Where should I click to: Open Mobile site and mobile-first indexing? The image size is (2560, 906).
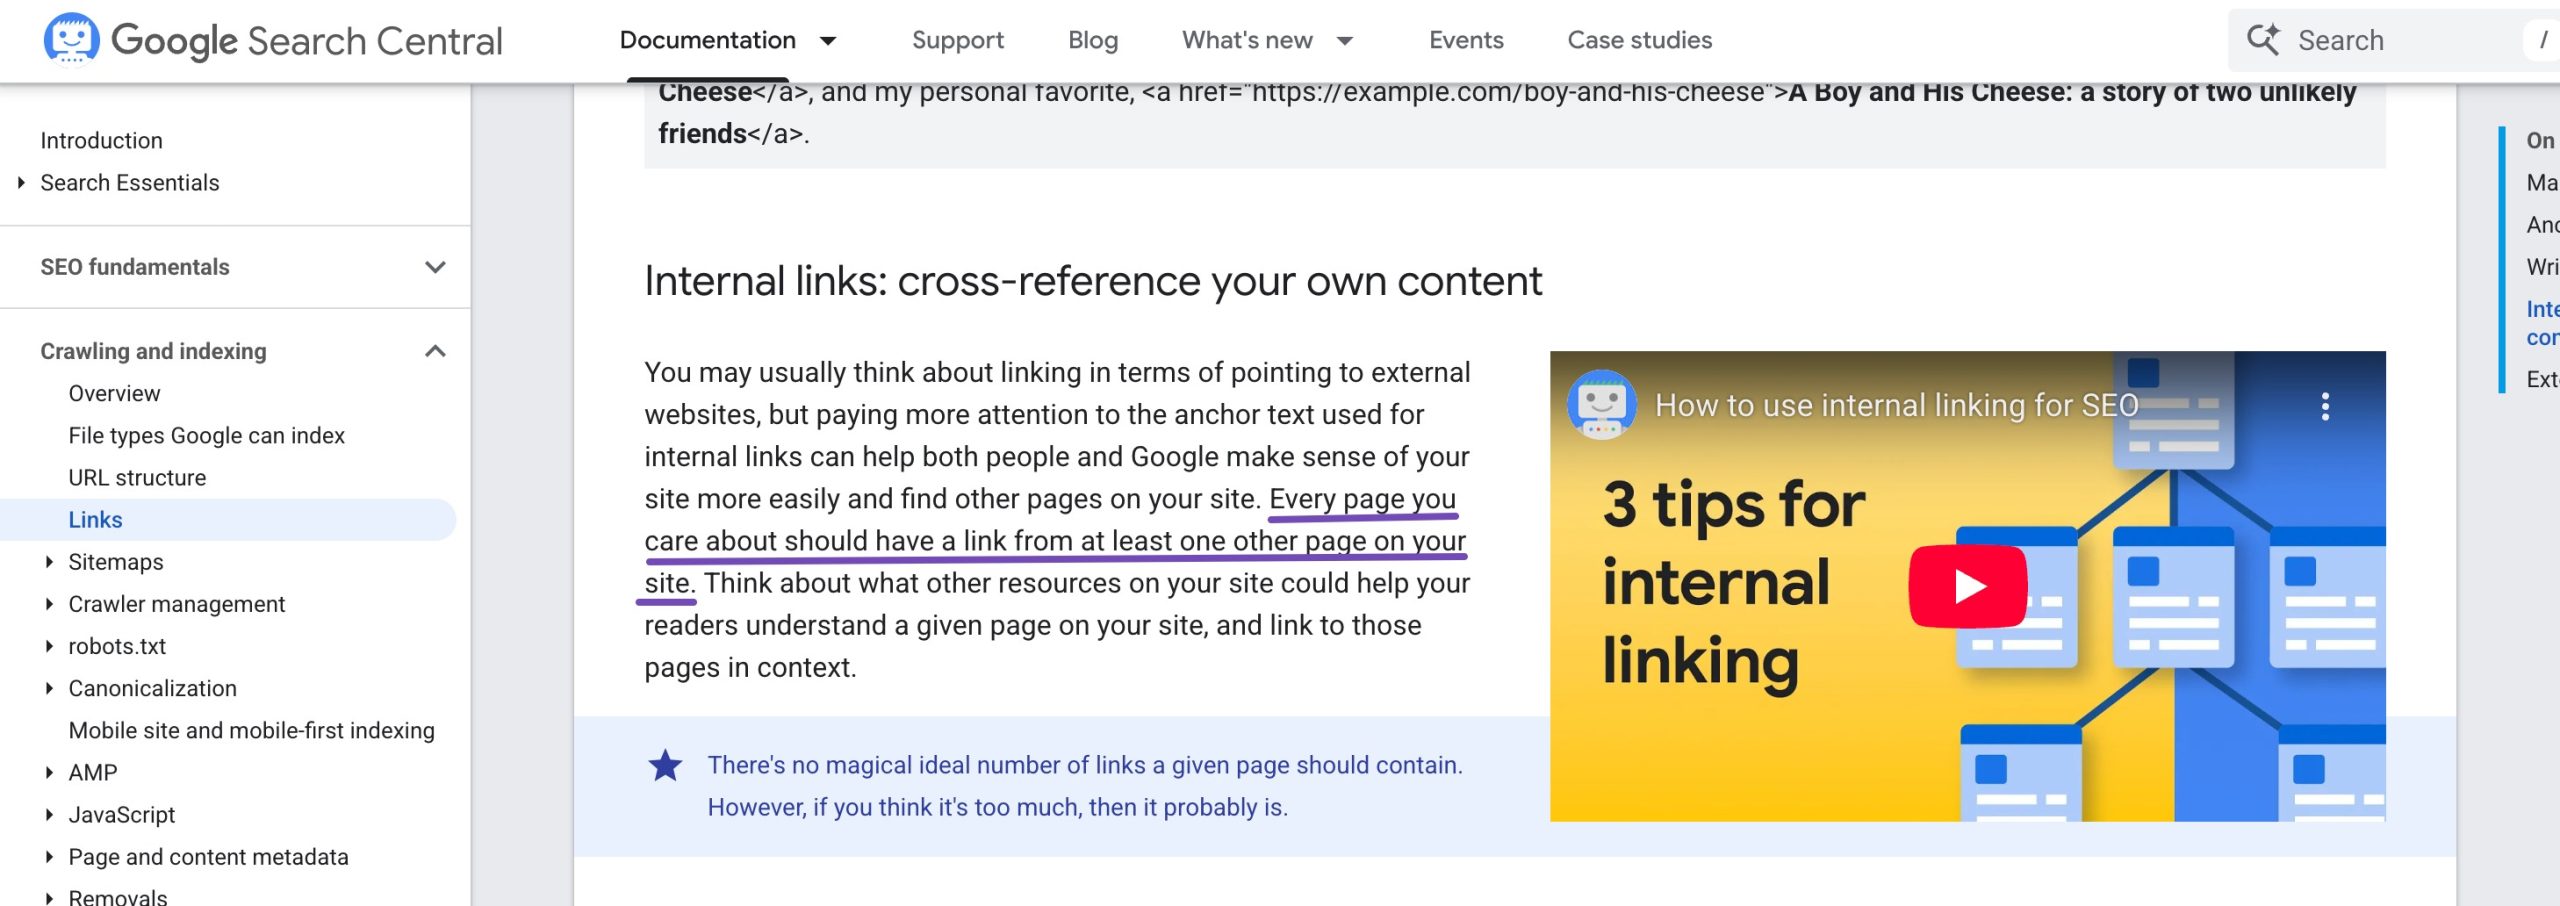coord(251,731)
